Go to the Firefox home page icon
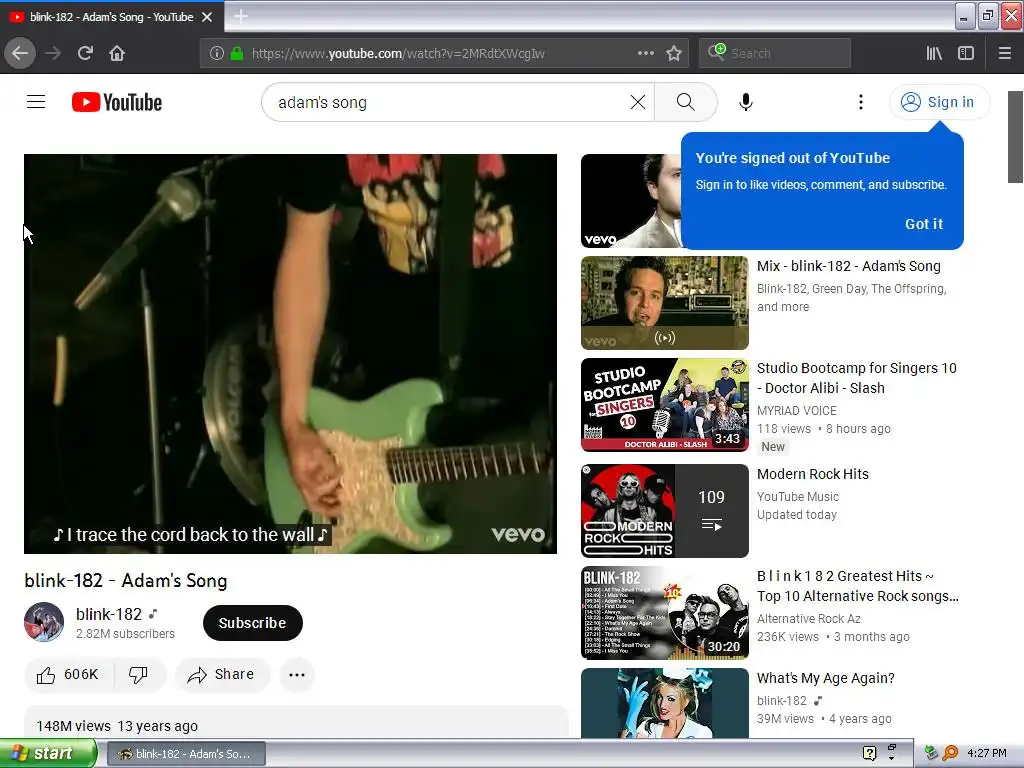This screenshot has height=768, width=1024. (117, 53)
